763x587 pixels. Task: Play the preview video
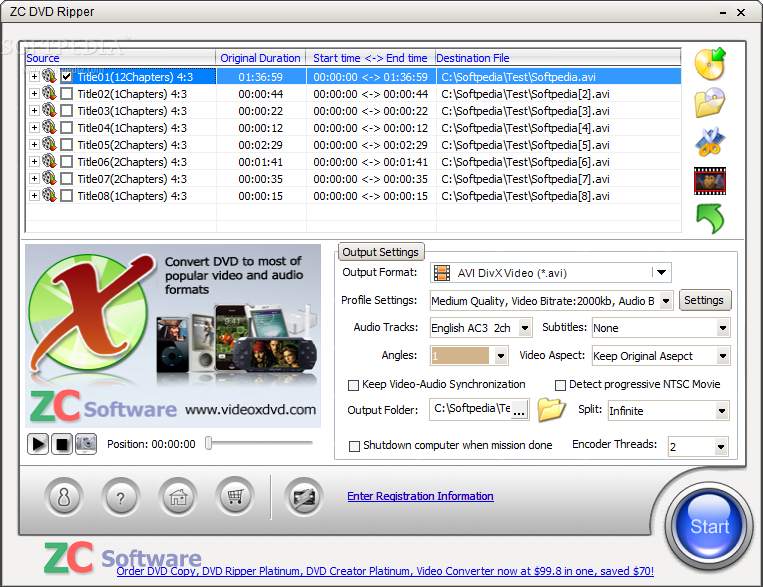pos(38,444)
